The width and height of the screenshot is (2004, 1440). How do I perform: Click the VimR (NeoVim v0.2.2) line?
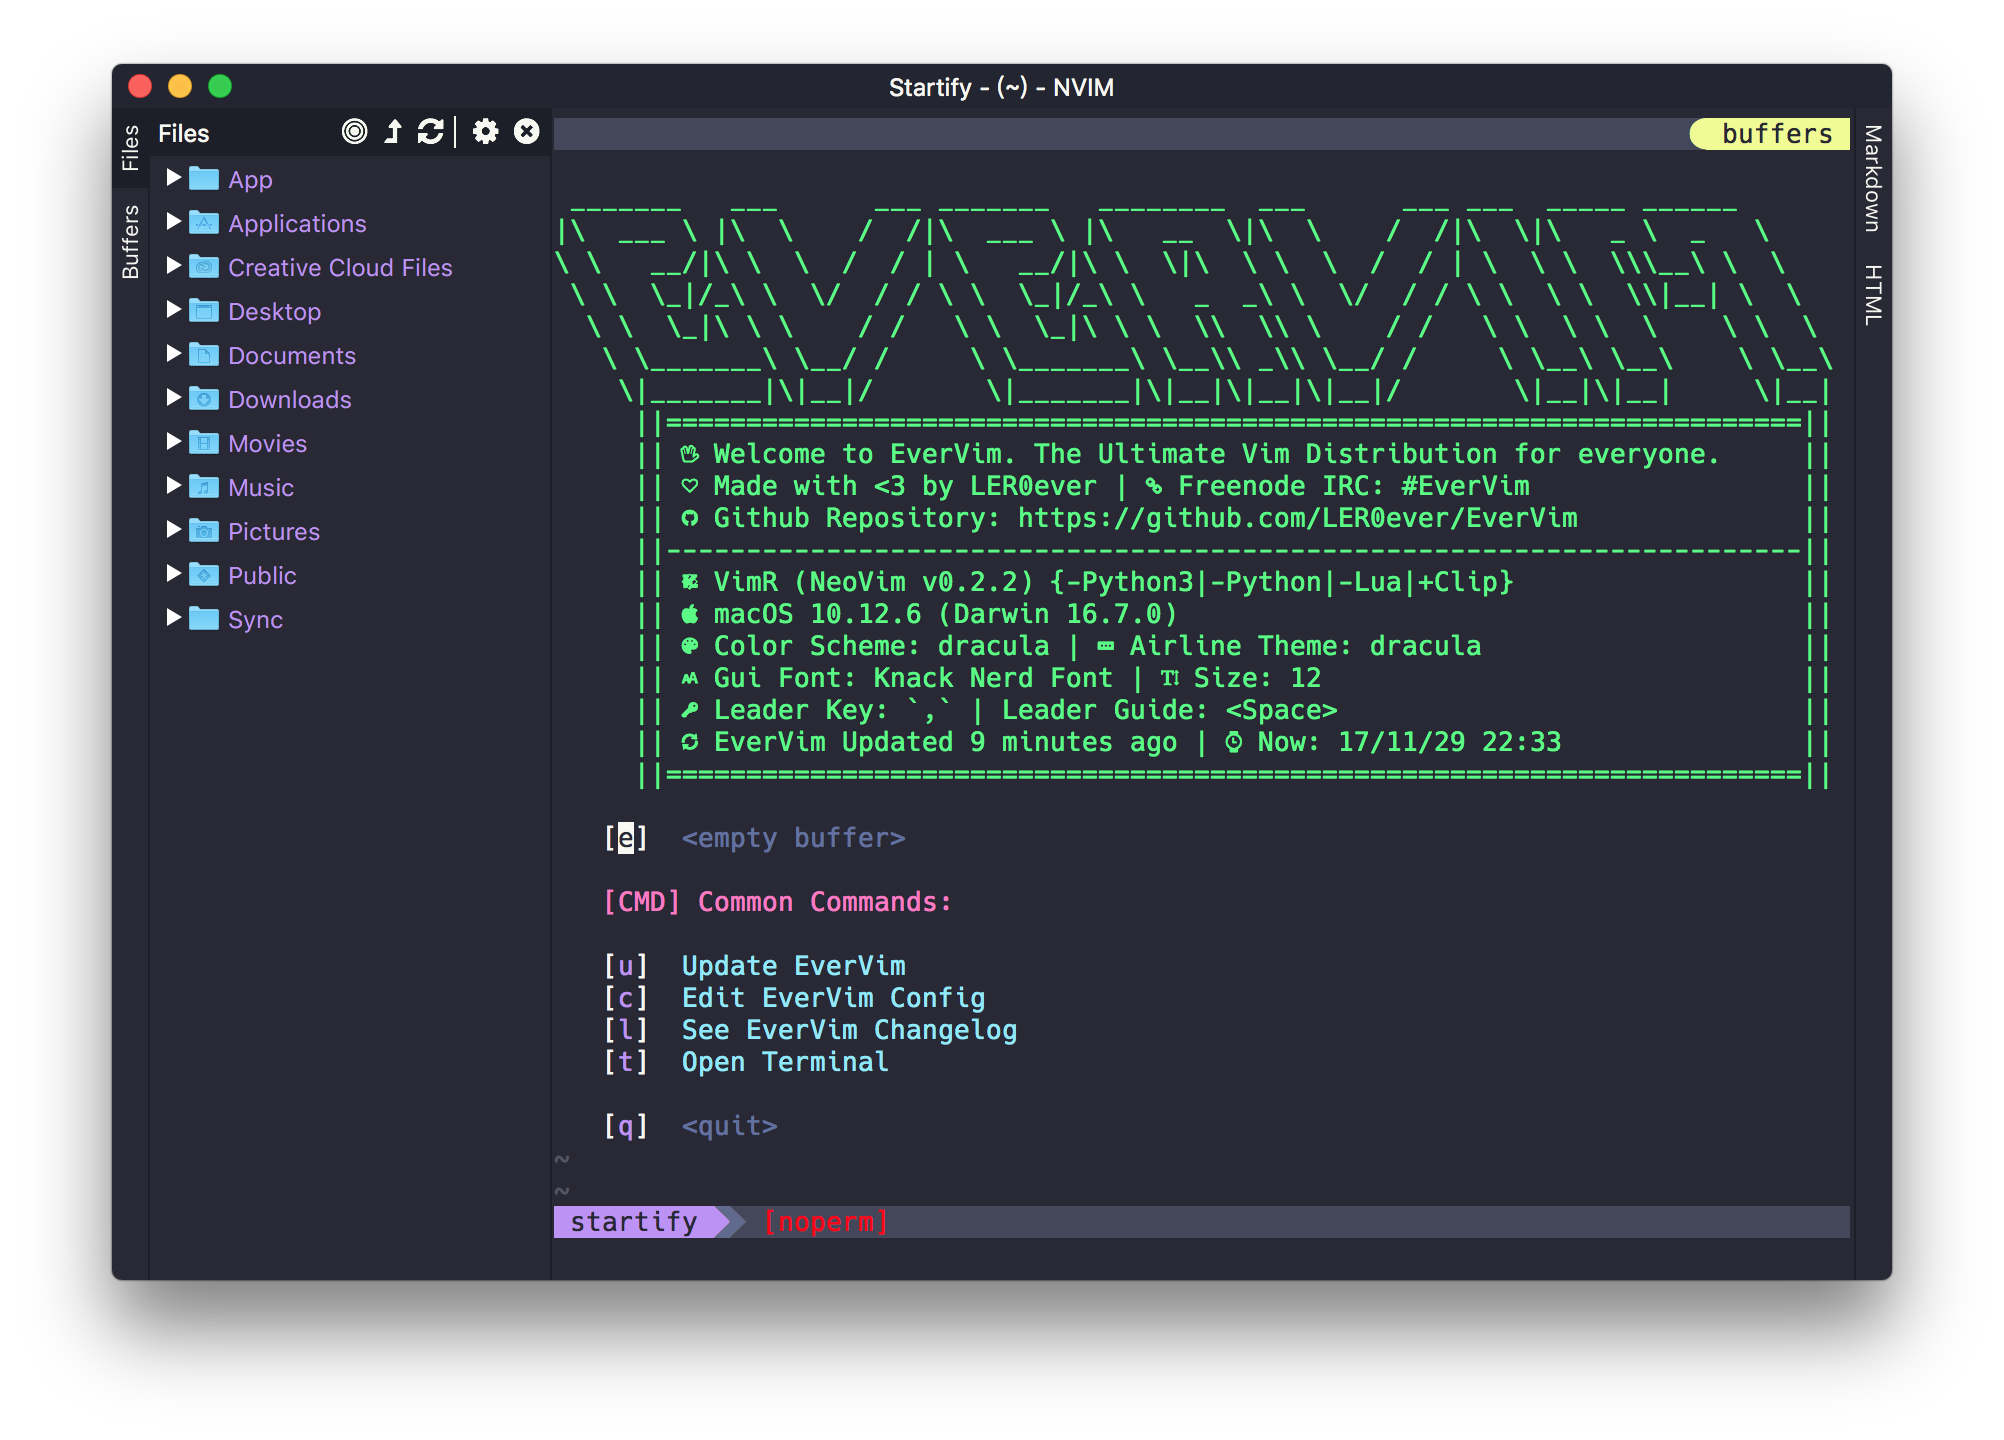(x=1113, y=582)
